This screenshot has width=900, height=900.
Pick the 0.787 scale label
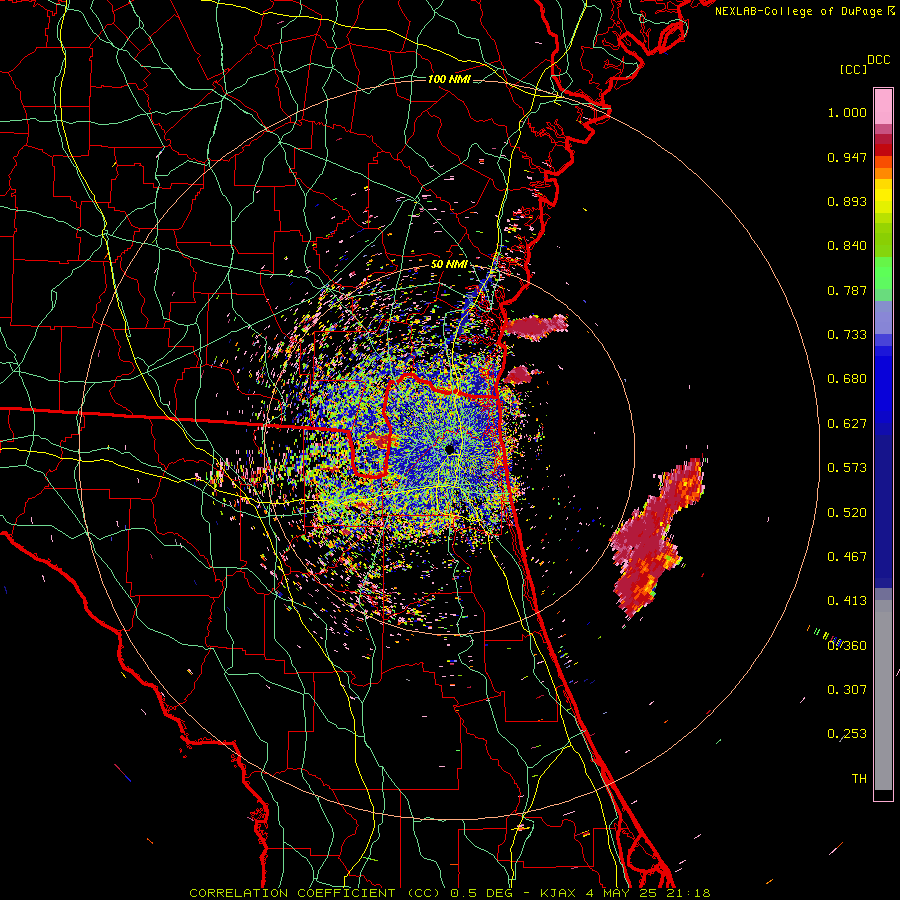coord(847,290)
